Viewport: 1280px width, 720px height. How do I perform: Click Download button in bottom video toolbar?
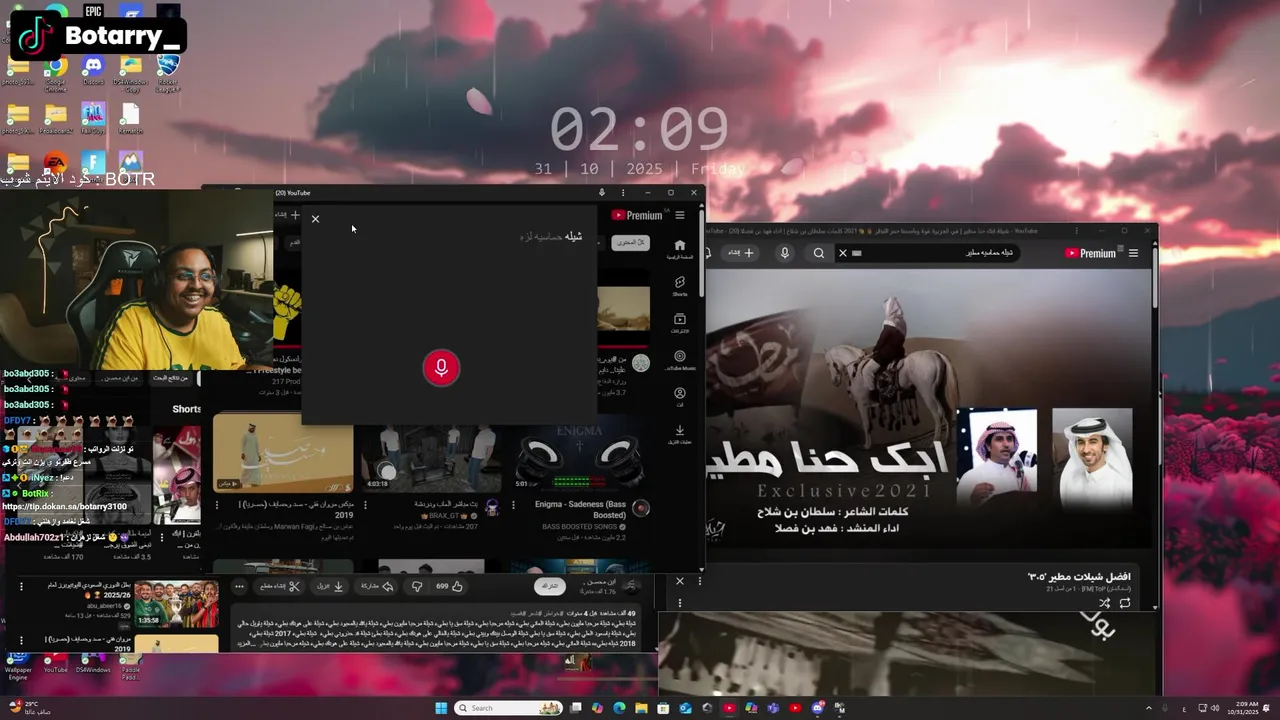tap(331, 586)
